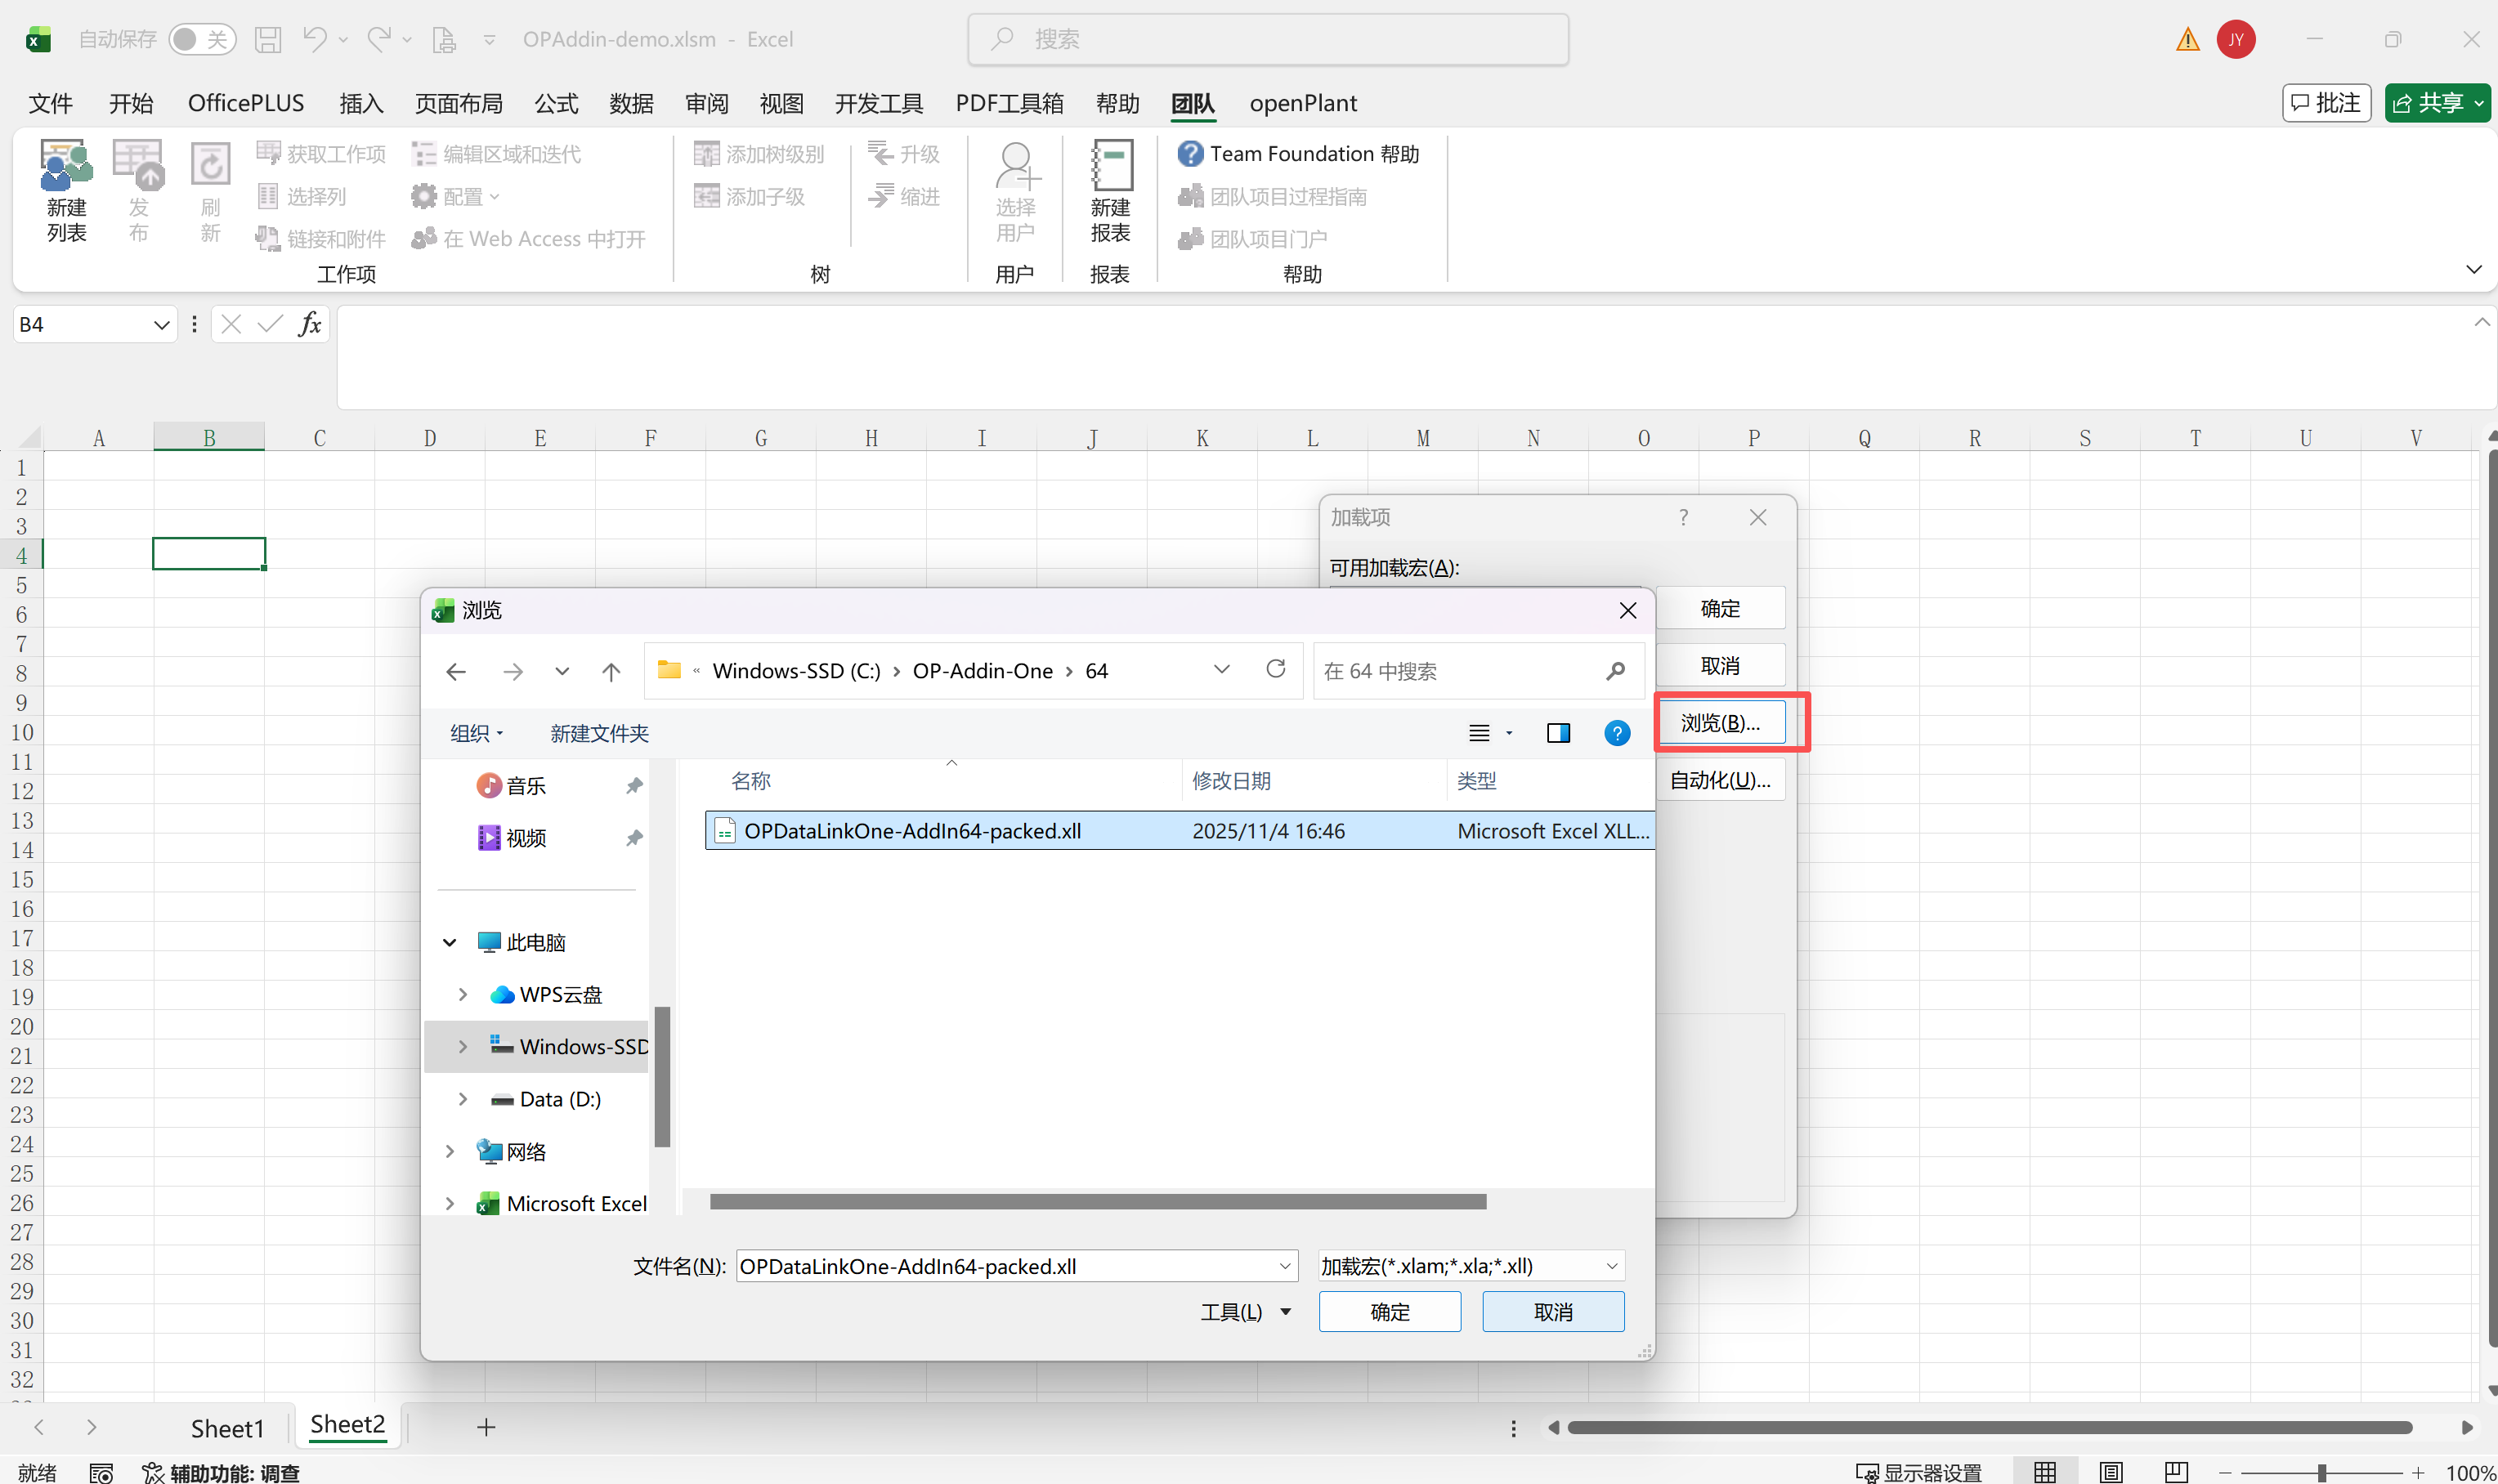
Task: Click the save icon in title bar
Action: click(267, 40)
